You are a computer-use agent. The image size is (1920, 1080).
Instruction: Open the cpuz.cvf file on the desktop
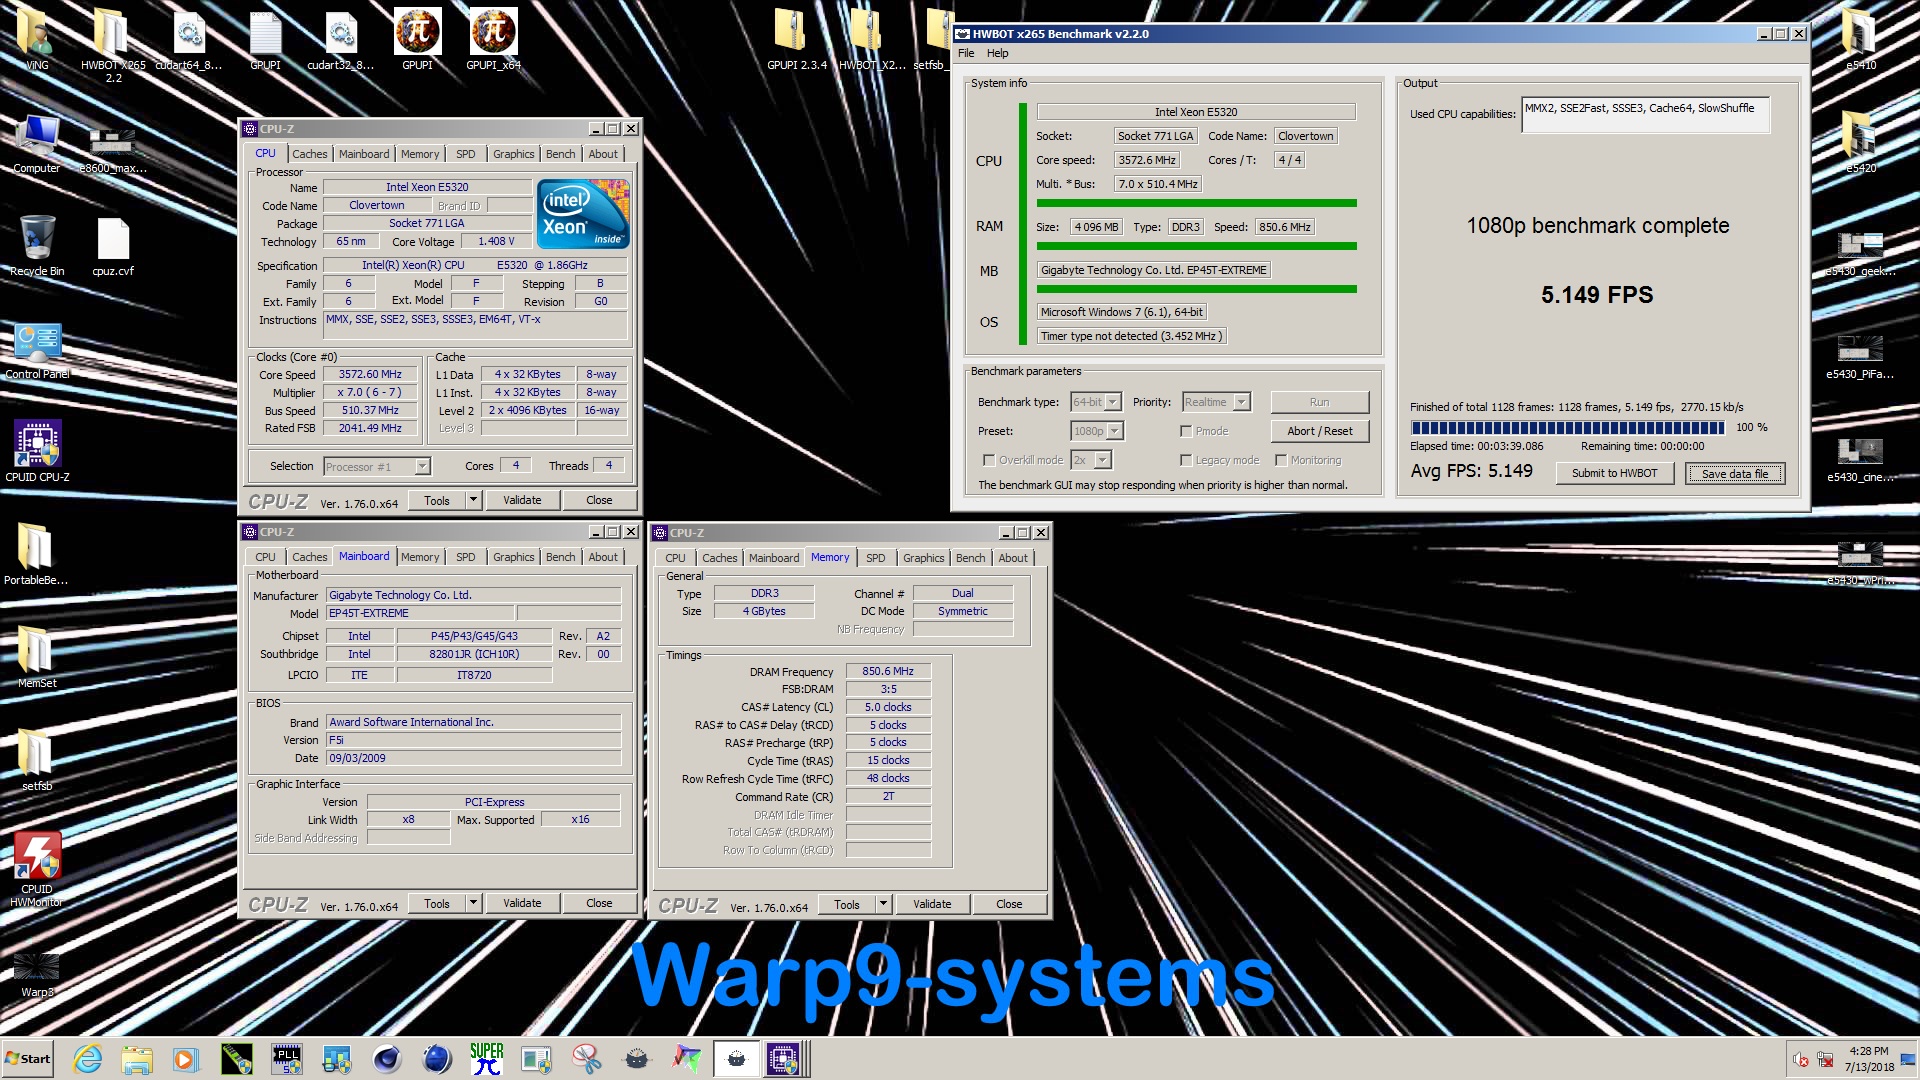click(x=113, y=245)
